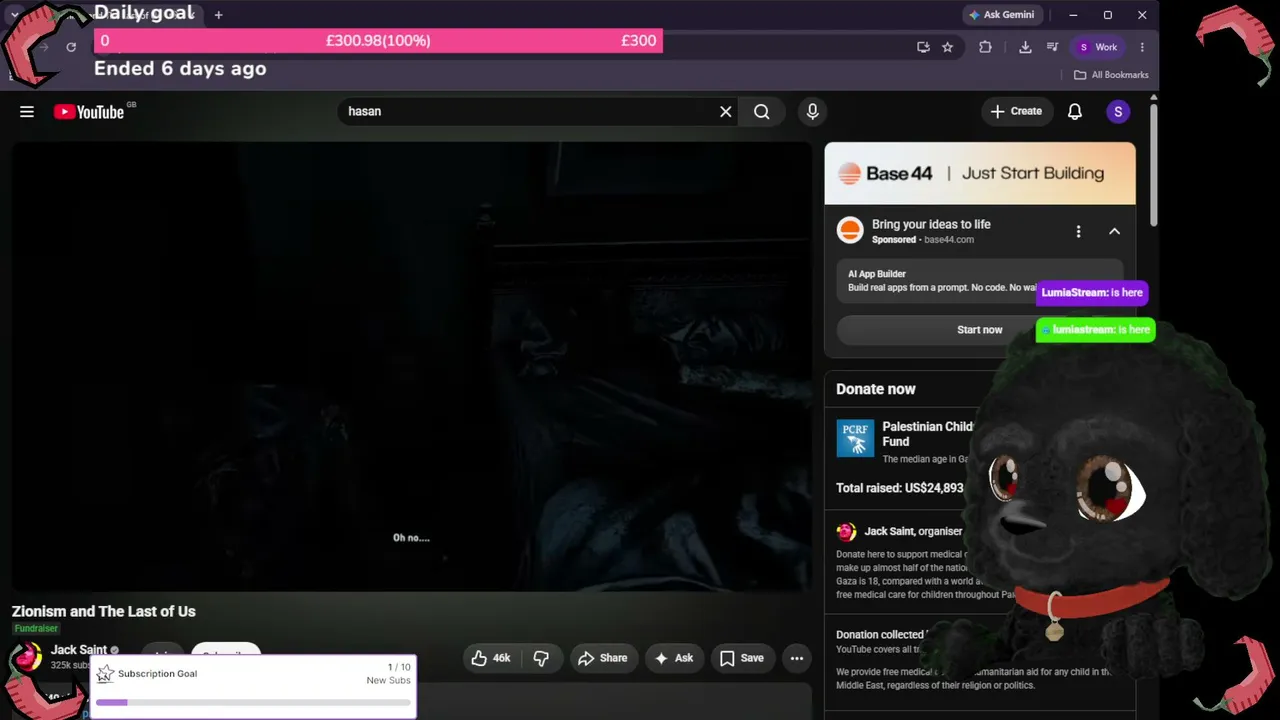
Task: Click the PCRF charity logo
Action: (x=855, y=438)
